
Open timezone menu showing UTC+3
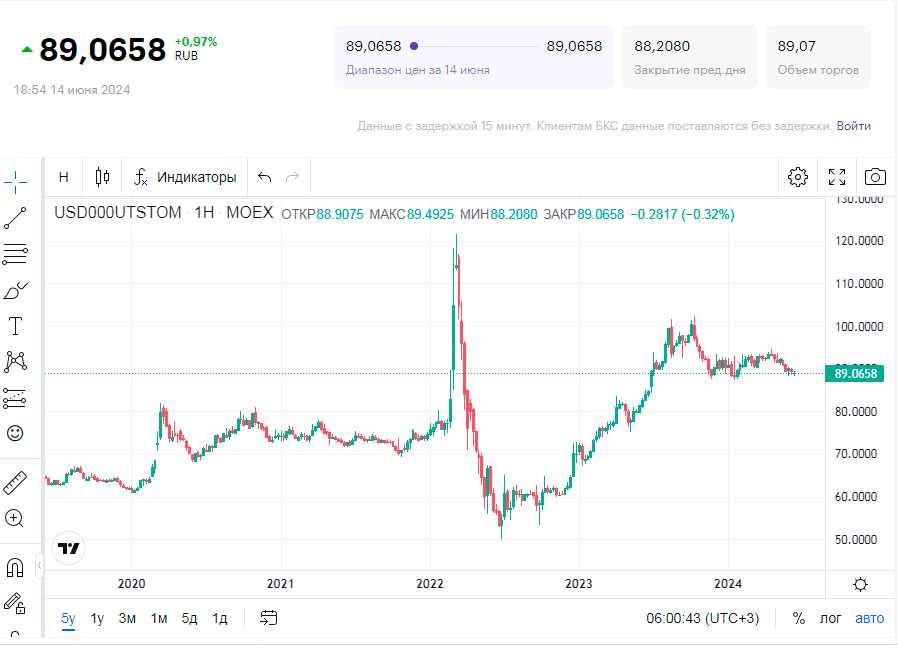click(702, 618)
